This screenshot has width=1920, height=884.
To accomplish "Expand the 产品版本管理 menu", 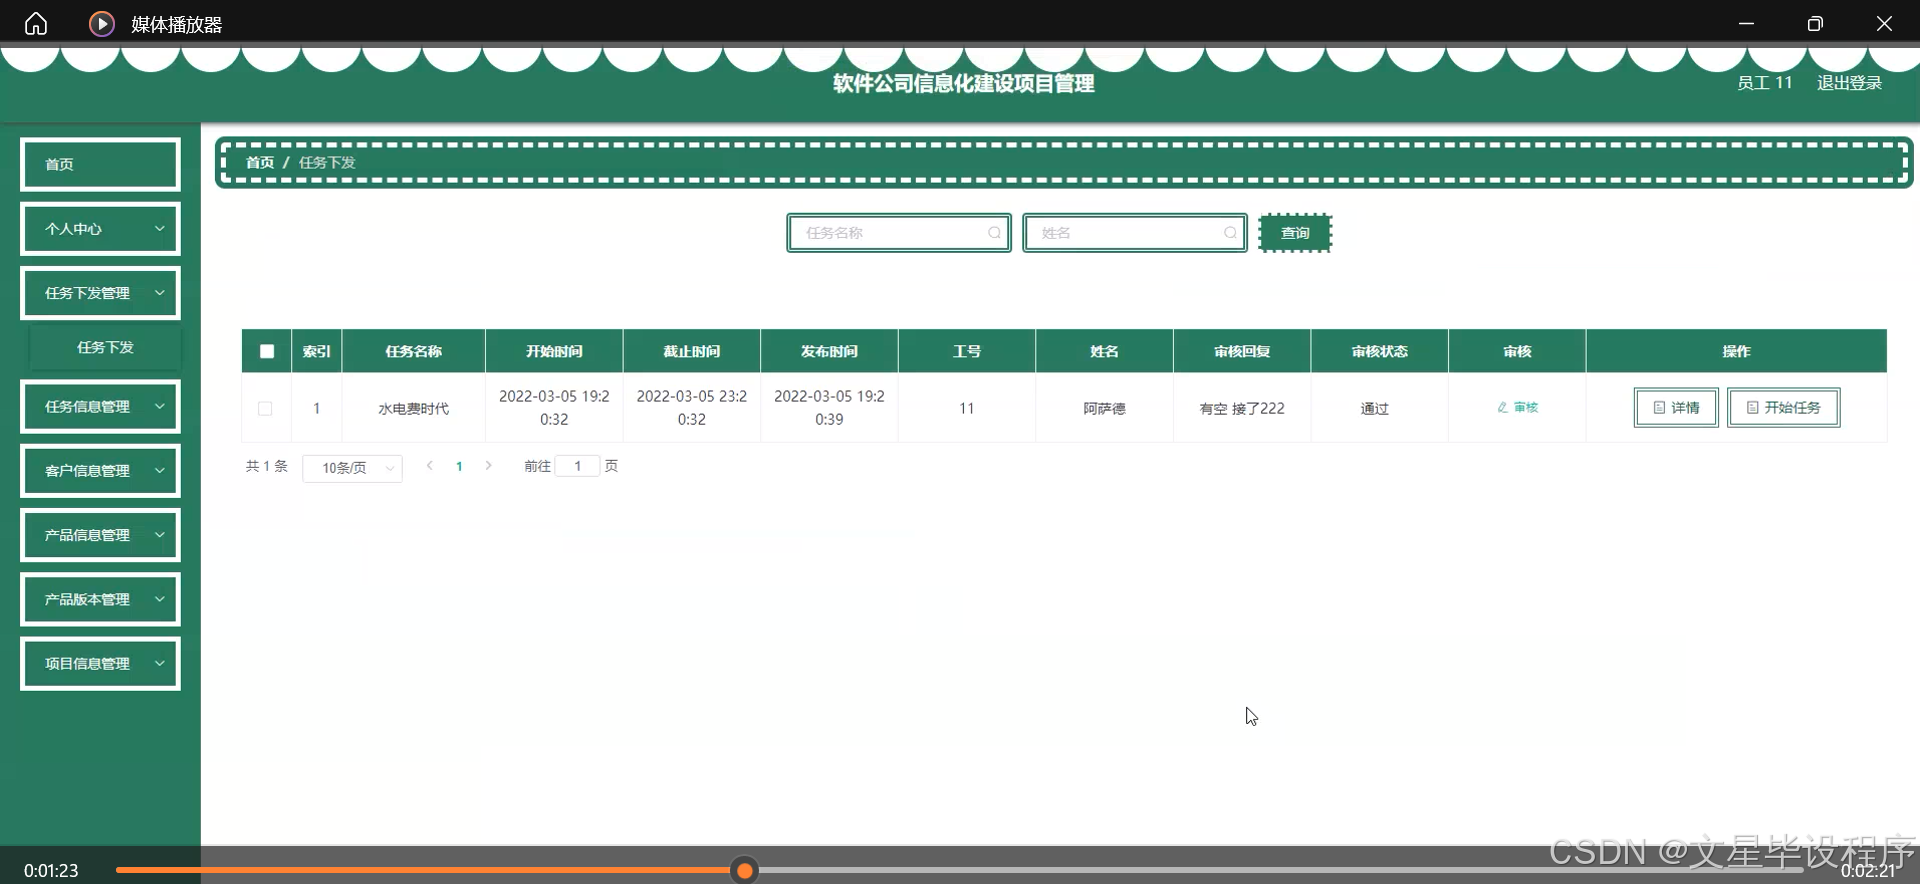I will click(x=100, y=599).
